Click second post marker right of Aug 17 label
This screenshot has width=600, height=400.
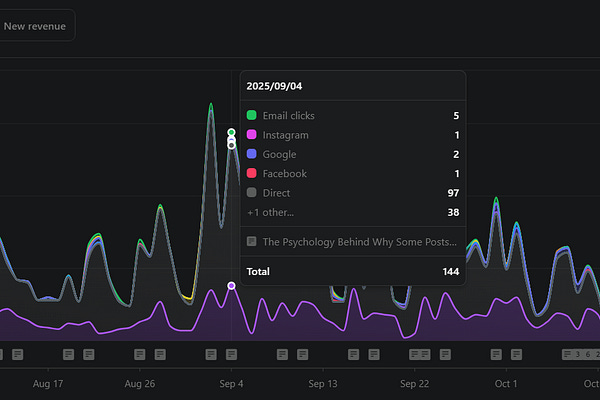coord(89,354)
